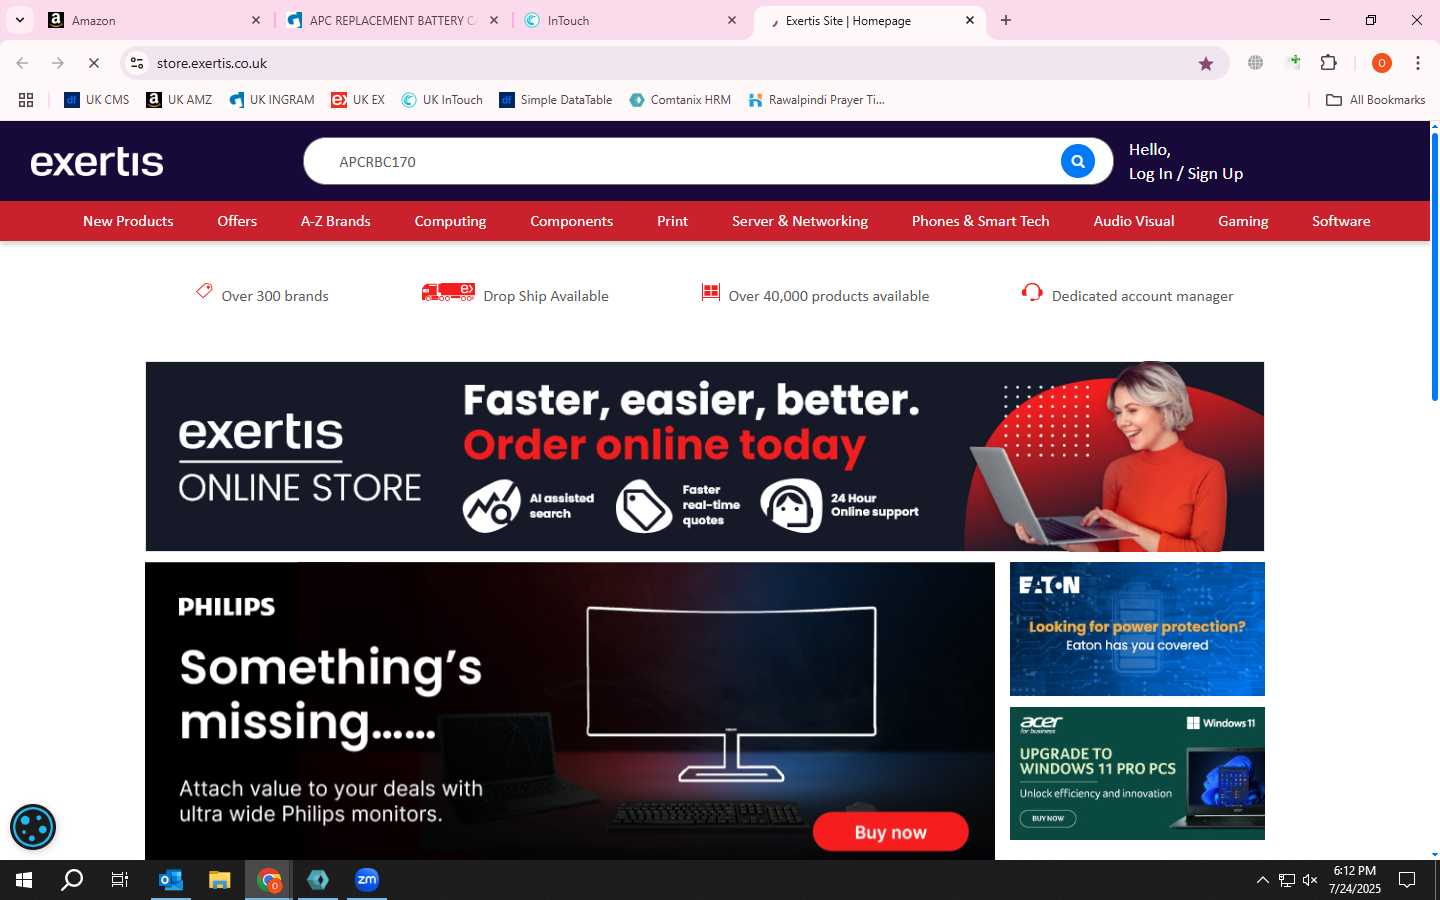The width and height of the screenshot is (1440, 900).
Task: Switch to the InTouch tab
Action: tap(630, 20)
